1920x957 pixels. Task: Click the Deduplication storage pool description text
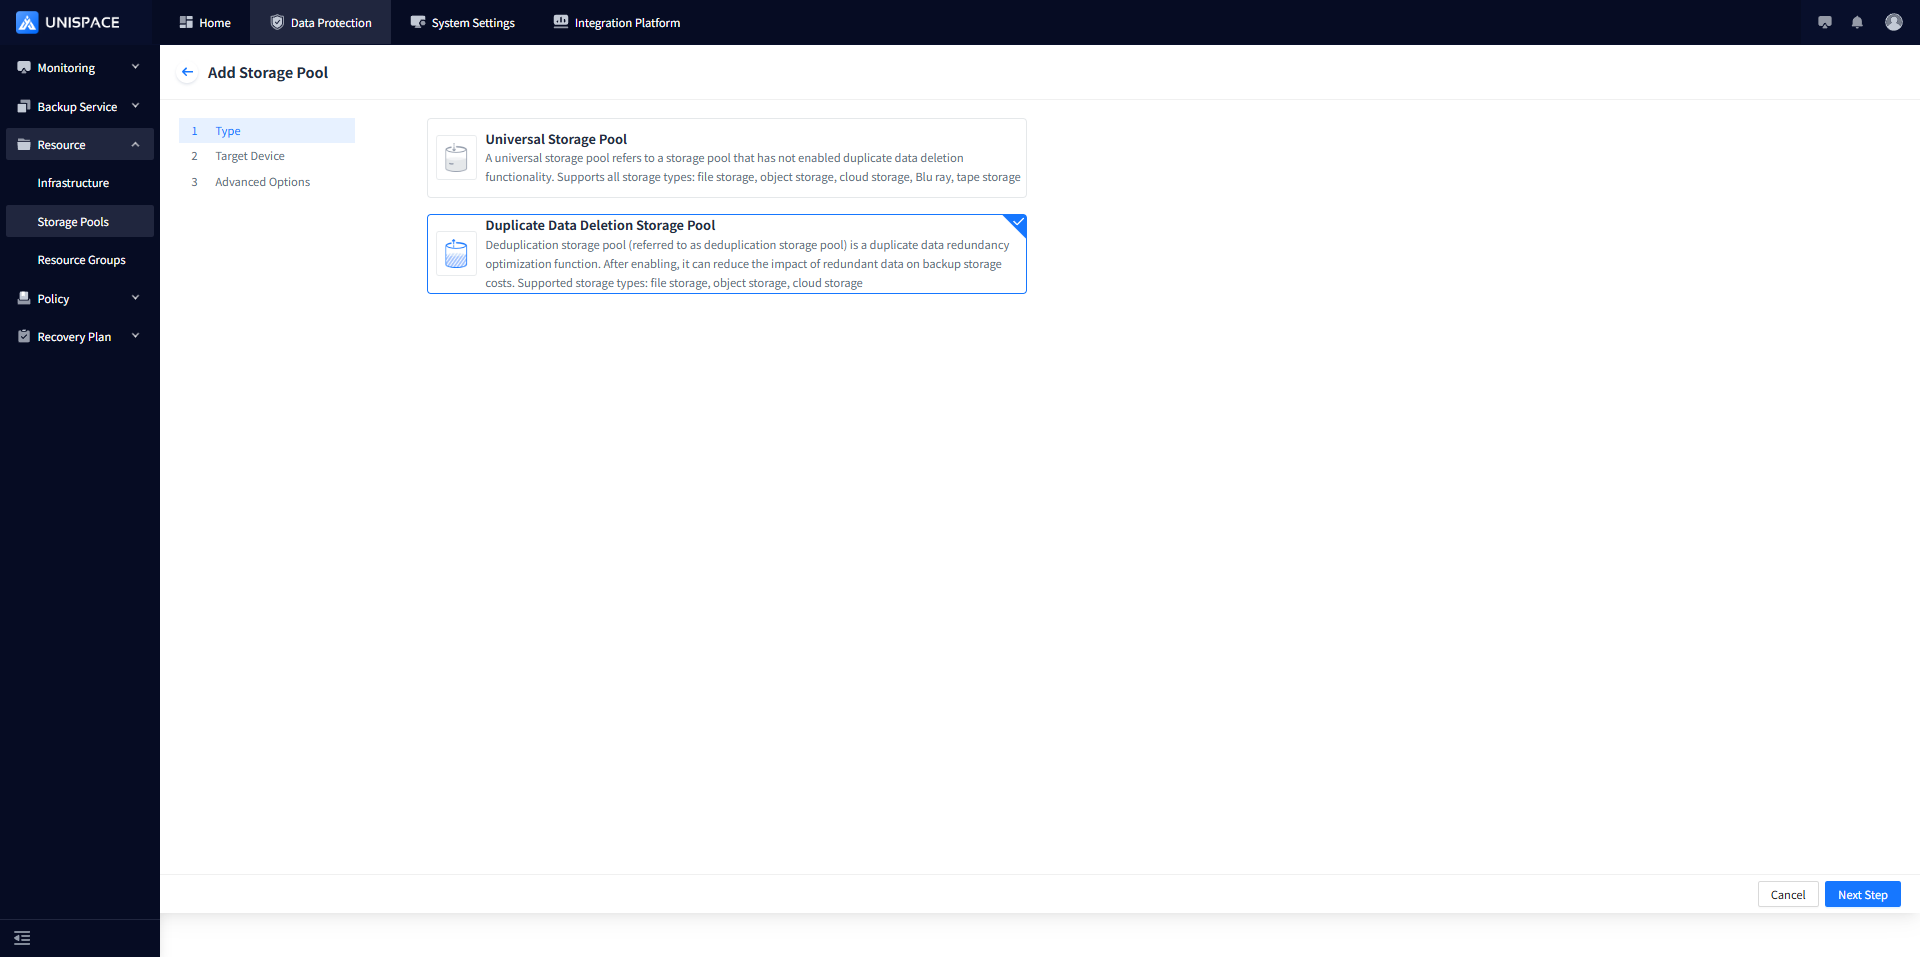click(748, 264)
